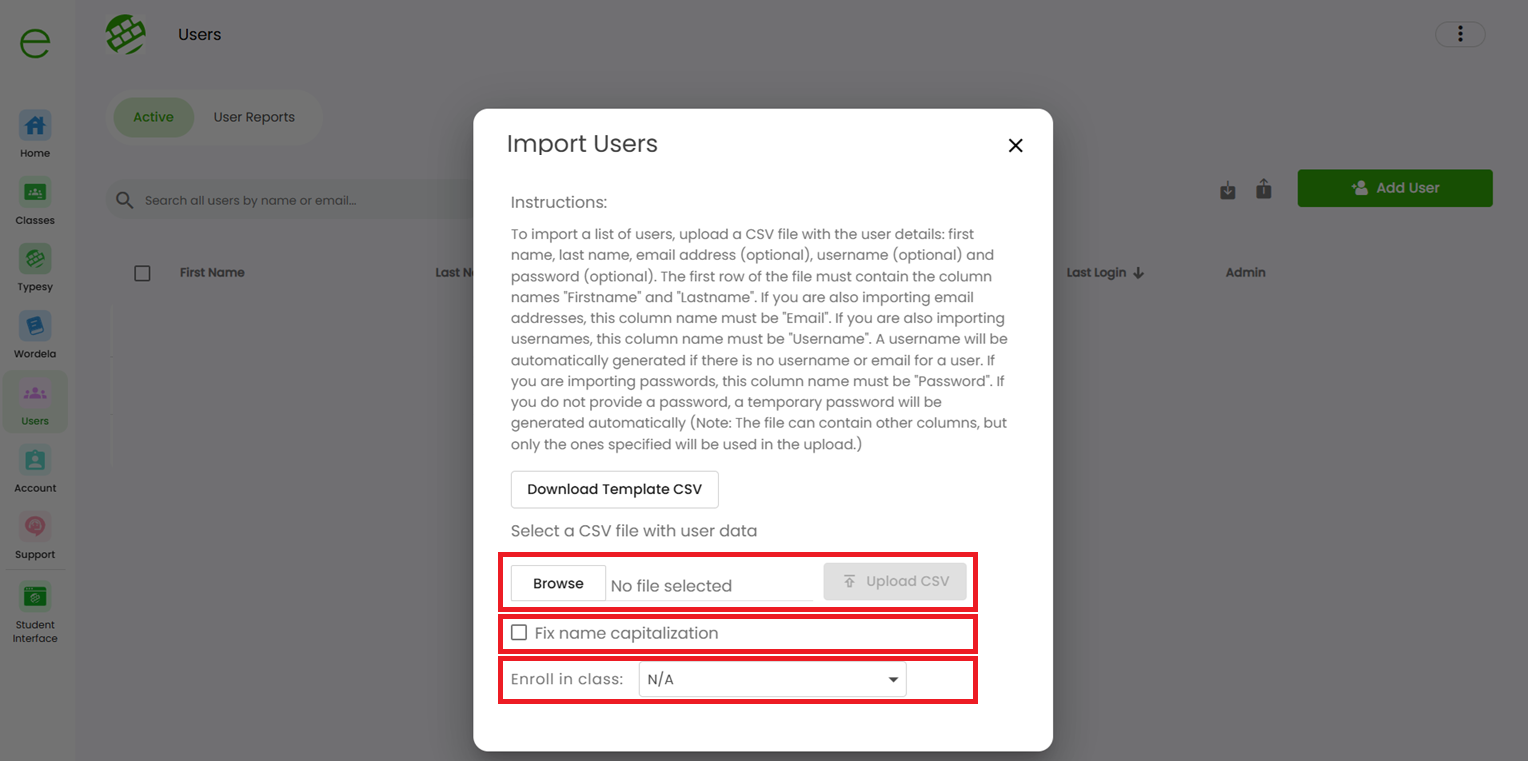Click the download users icon
Viewport: 1528px width, 761px height.
tap(1228, 190)
